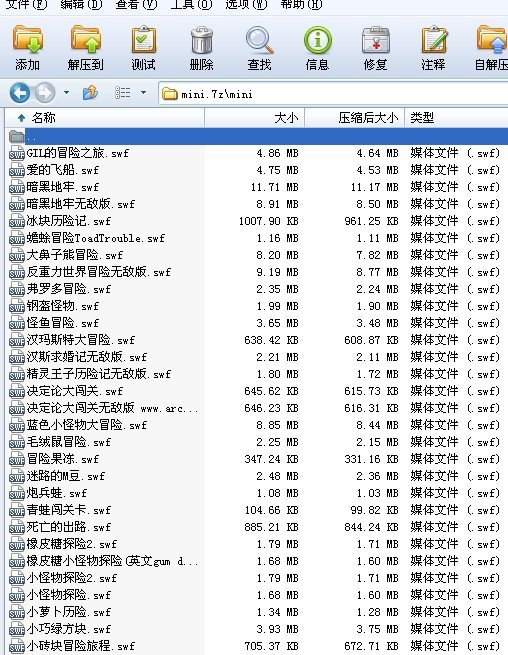Select the parent folder '..' row
The image size is (508, 655).
pos(258,136)
